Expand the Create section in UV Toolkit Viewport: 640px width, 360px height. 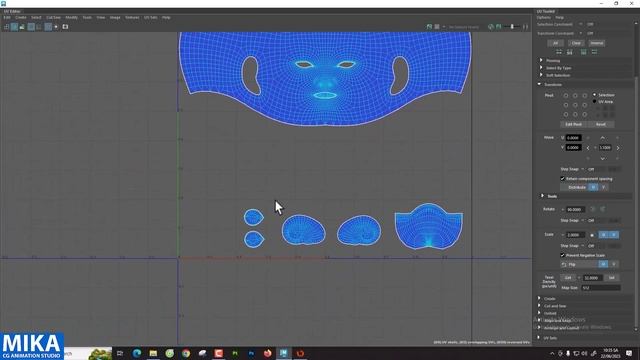coord(540,298)
